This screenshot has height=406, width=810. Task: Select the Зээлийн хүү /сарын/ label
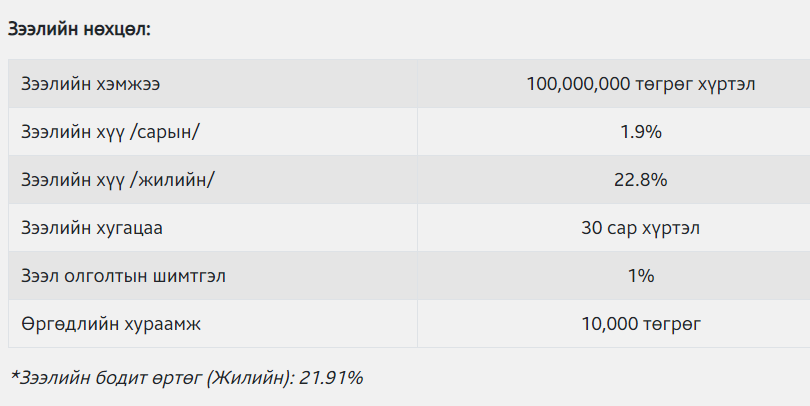click(x=110, y=132)
